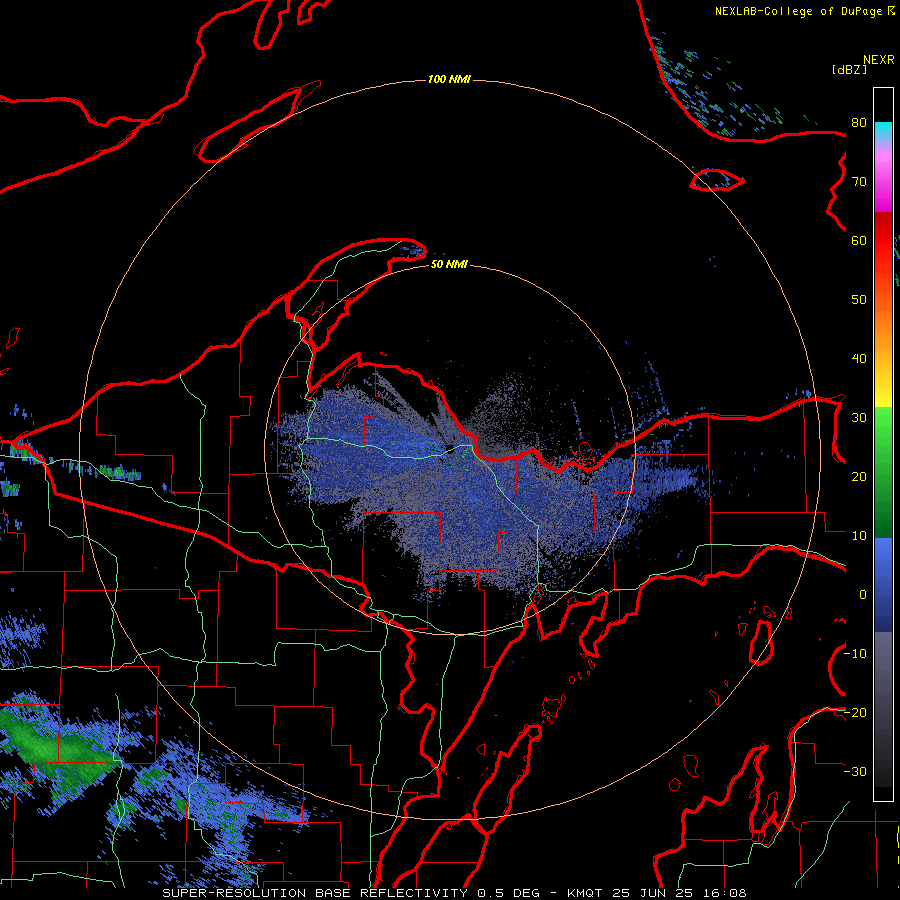
Task: Click the 80 value on the dBZ scale
Action: click(859, 123)
